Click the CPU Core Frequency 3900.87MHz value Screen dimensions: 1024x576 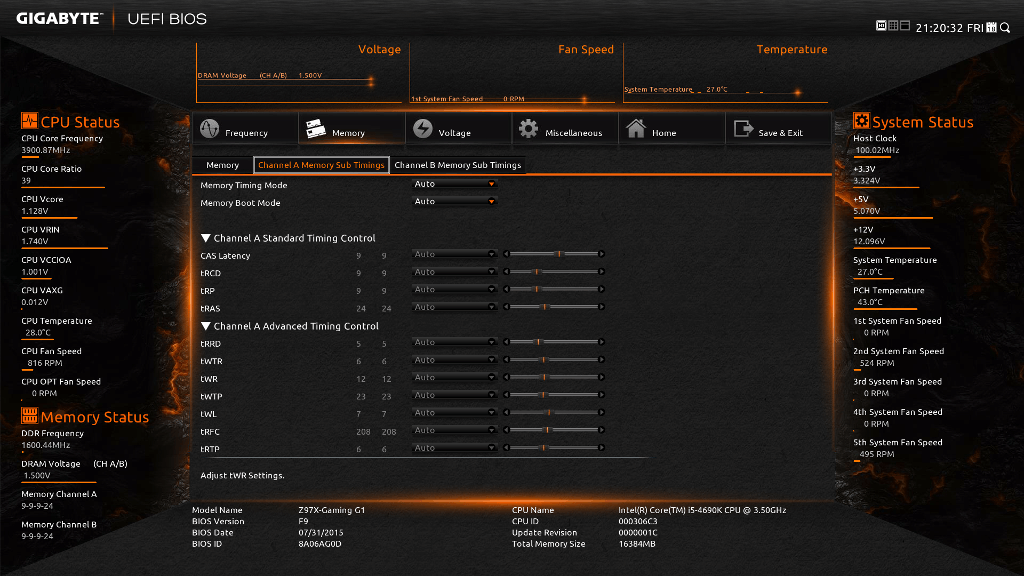point(46,150)
